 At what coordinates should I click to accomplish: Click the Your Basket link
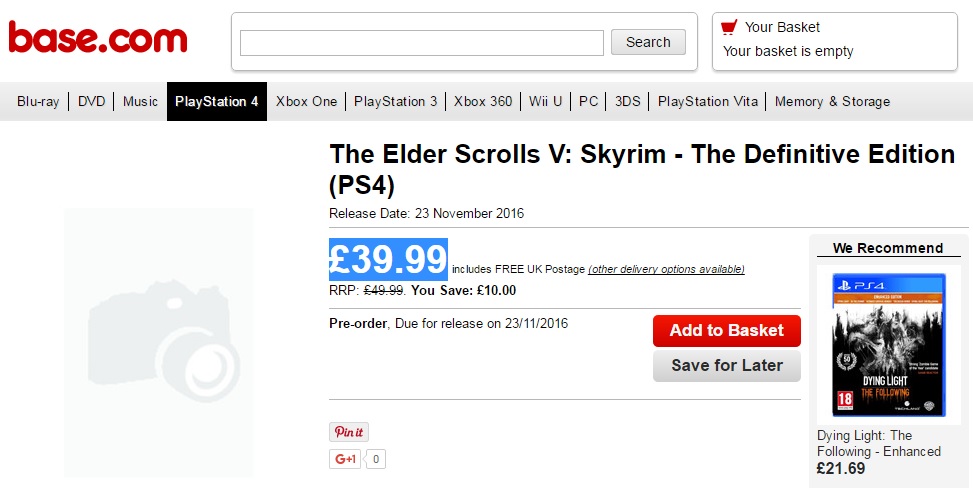pyautogui.click(x=782, y=27)
